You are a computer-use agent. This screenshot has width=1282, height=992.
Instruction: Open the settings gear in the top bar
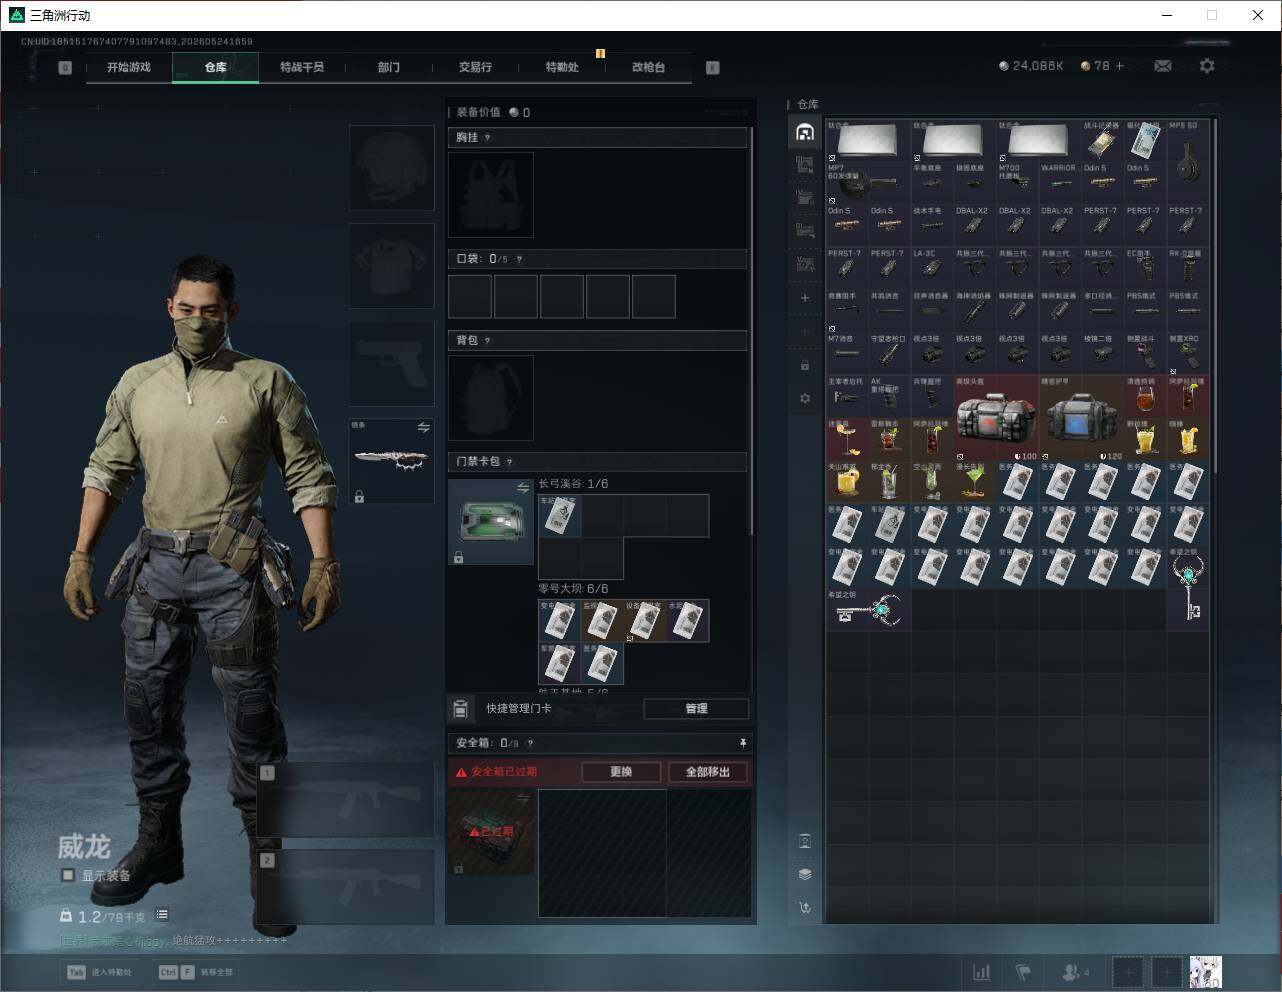(1207, 66)
